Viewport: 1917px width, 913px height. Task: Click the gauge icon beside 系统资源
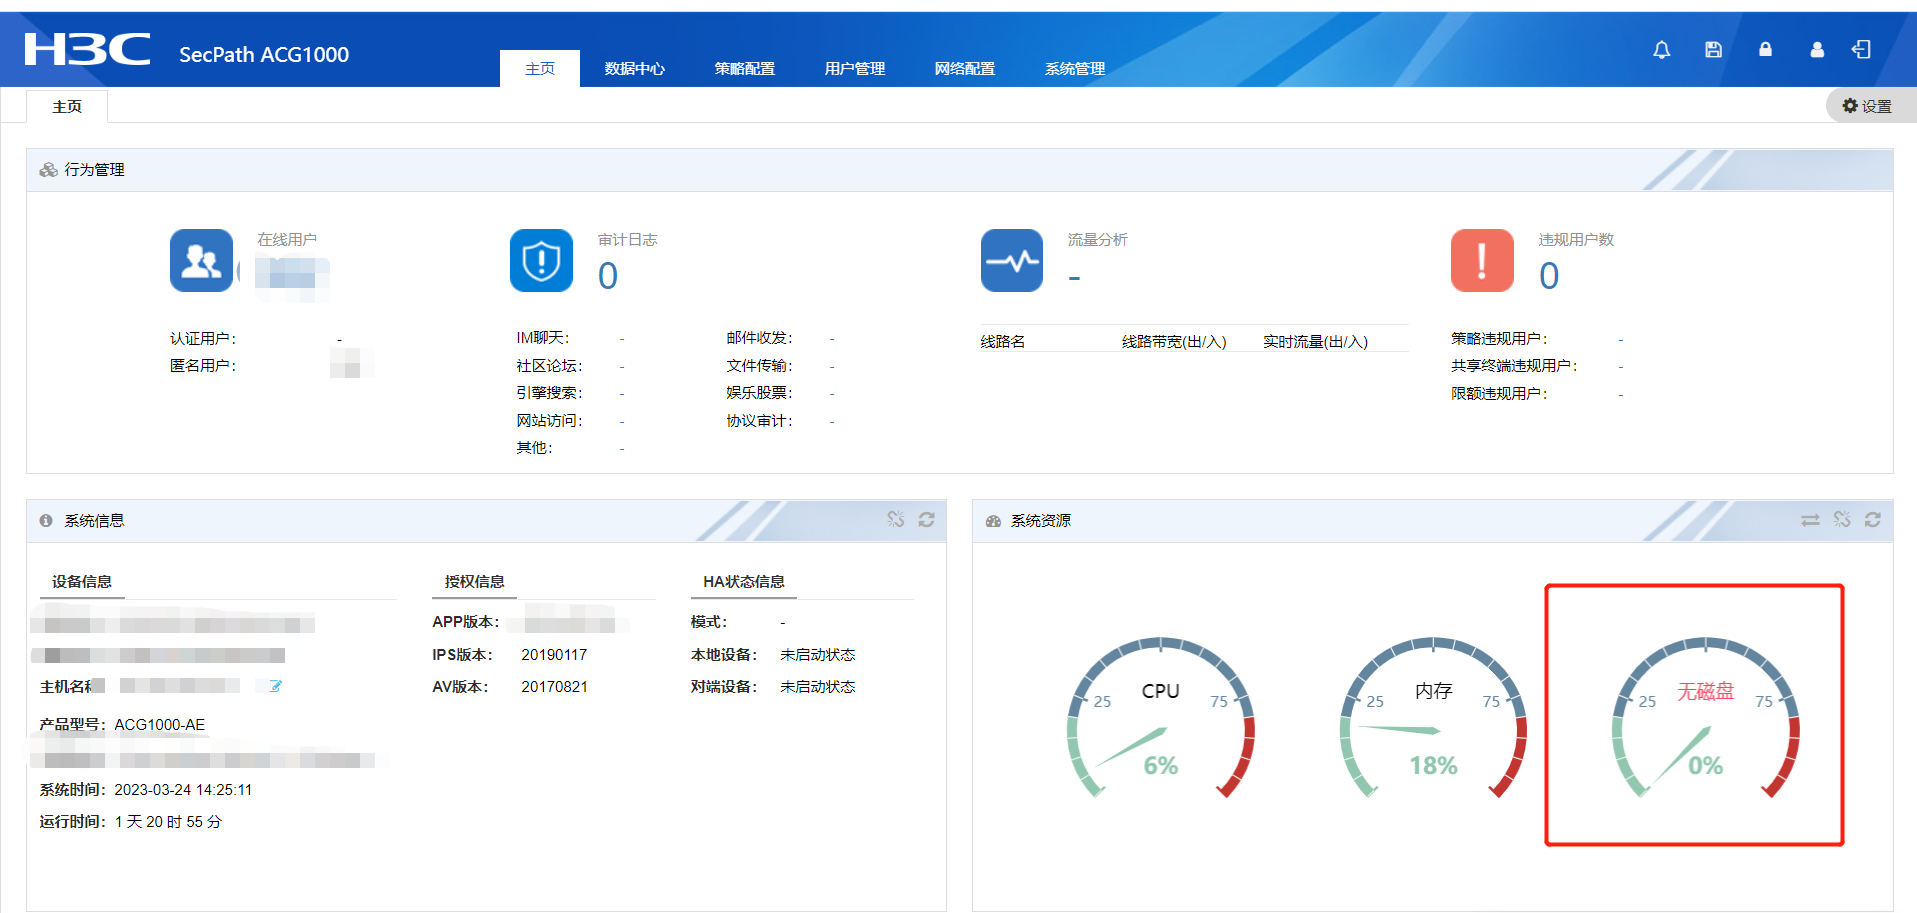pos(993,521)
